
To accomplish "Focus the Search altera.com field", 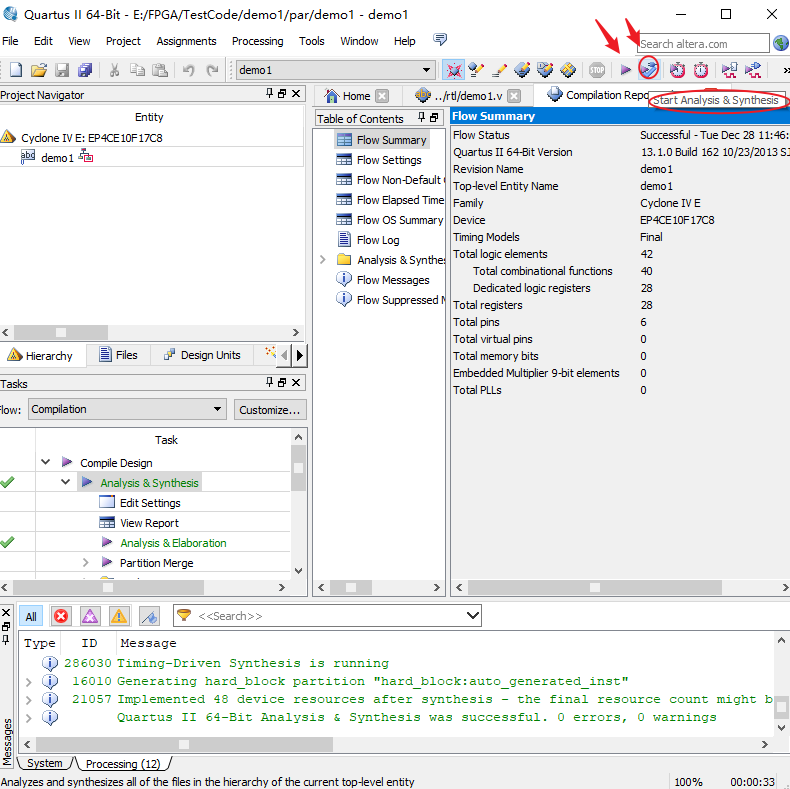I will click(703, 43).
